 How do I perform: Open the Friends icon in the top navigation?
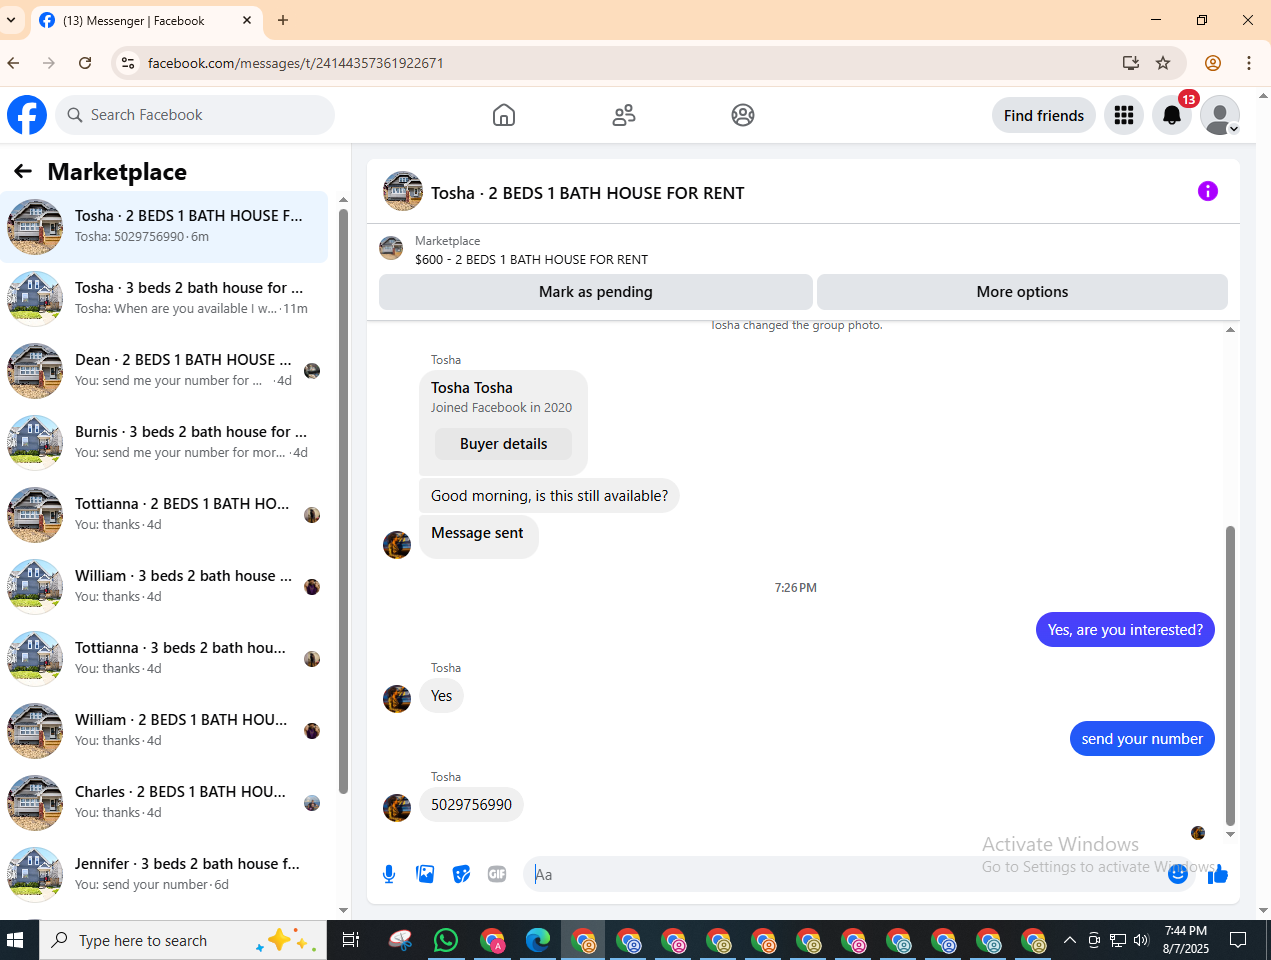(x=624, y=115)
